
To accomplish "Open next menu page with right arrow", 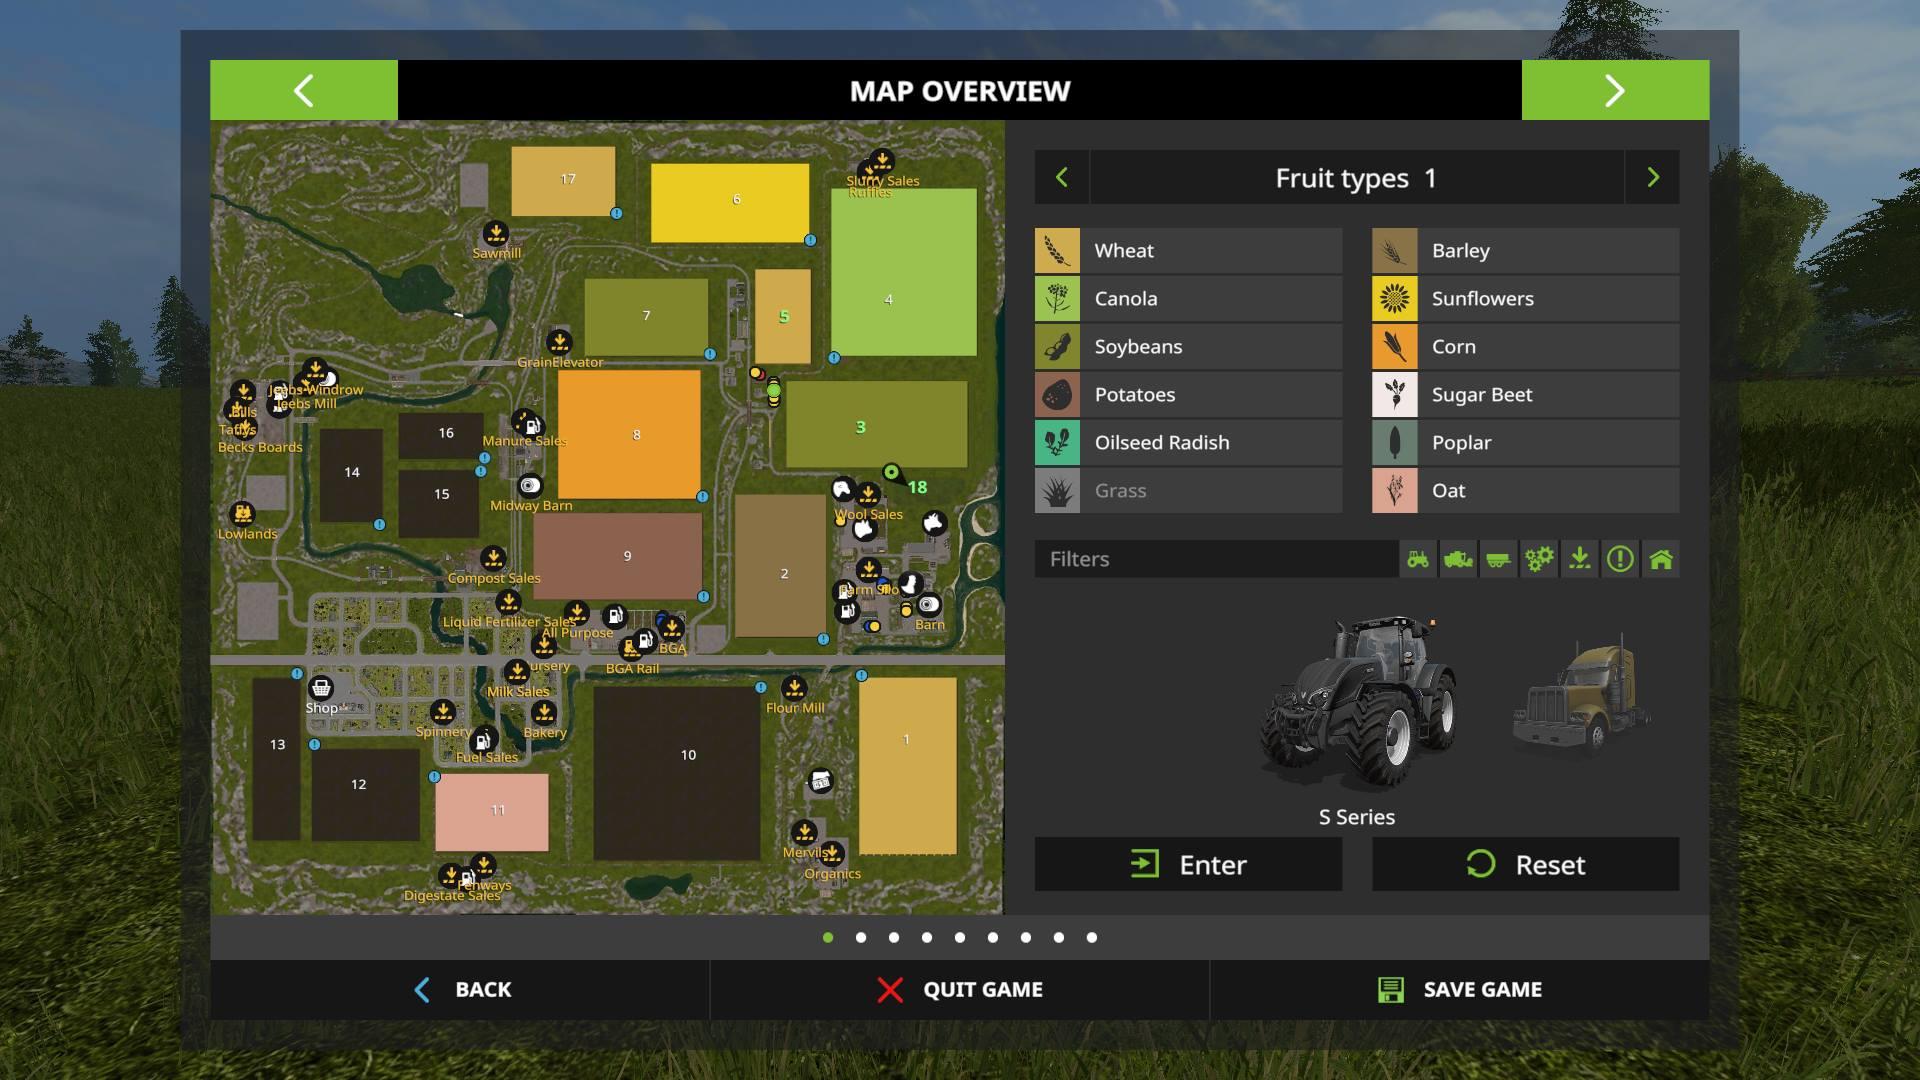I will [1614, 91].
